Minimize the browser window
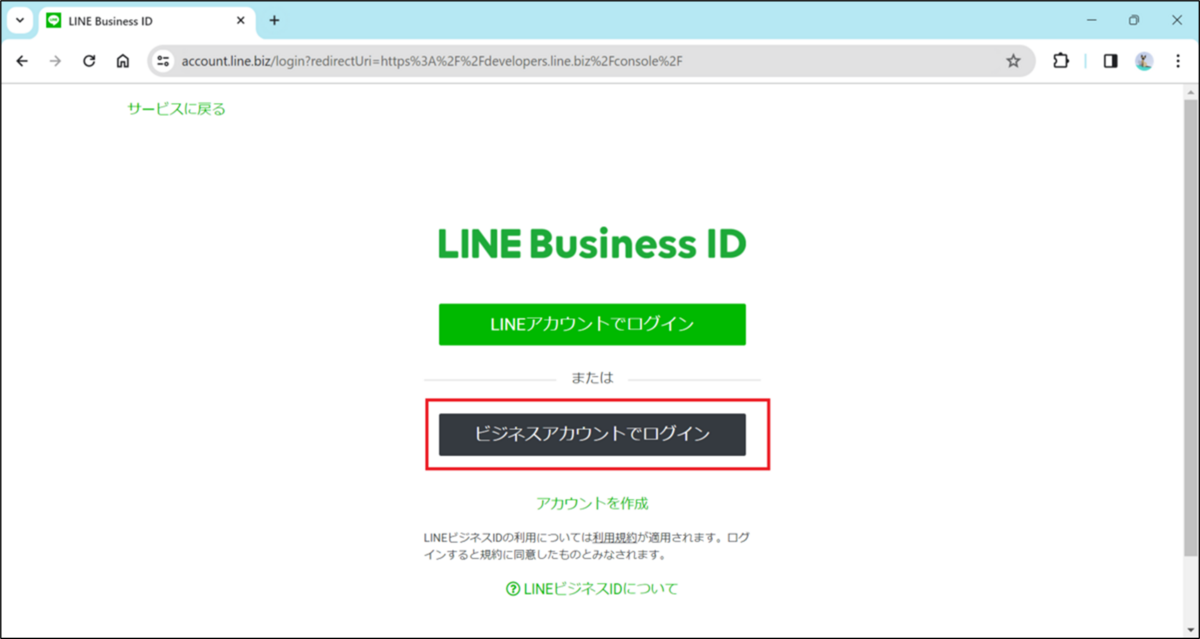 pos(1090,20)
